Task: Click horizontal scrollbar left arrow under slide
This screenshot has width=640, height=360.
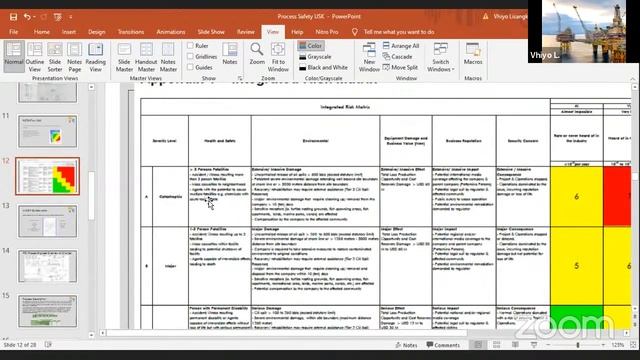Action: (103, 333)
